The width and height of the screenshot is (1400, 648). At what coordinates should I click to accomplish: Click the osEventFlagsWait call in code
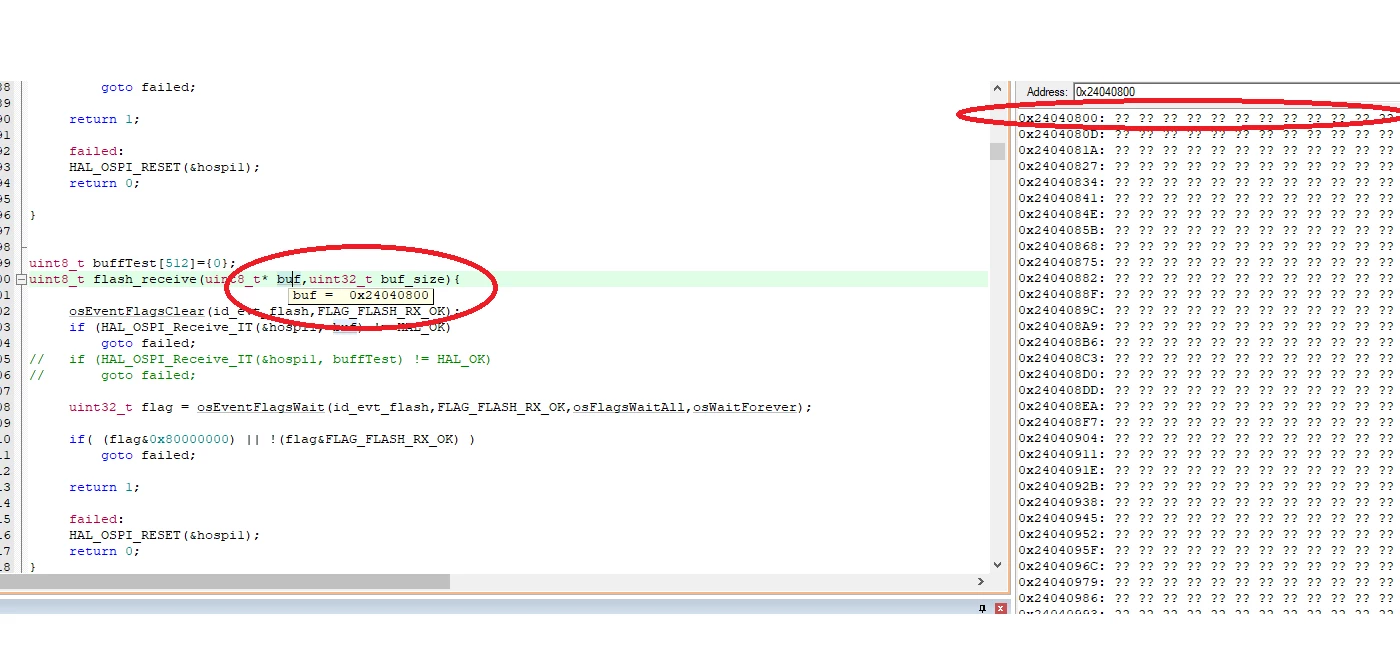point(261,407)
